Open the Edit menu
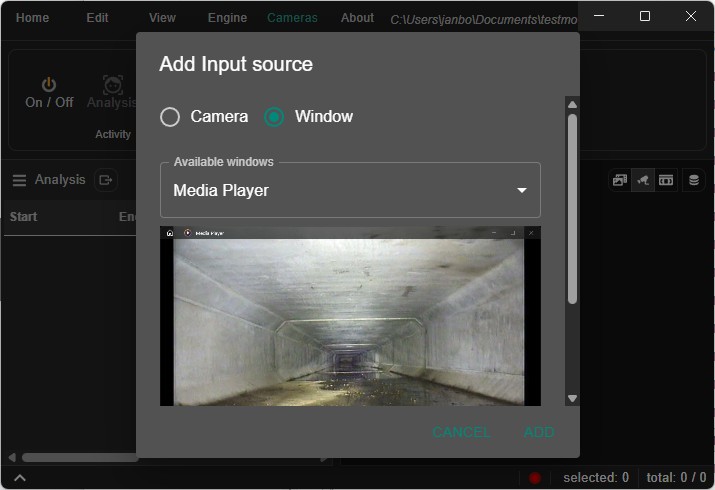The width and height of the screenshot is (715, 490). (97, 18)
